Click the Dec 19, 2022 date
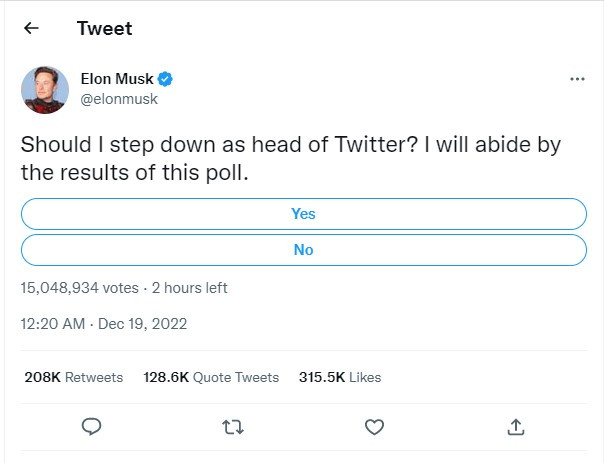Screen dimensions: 604x463 pyautogui.click(x=143, y=324)
